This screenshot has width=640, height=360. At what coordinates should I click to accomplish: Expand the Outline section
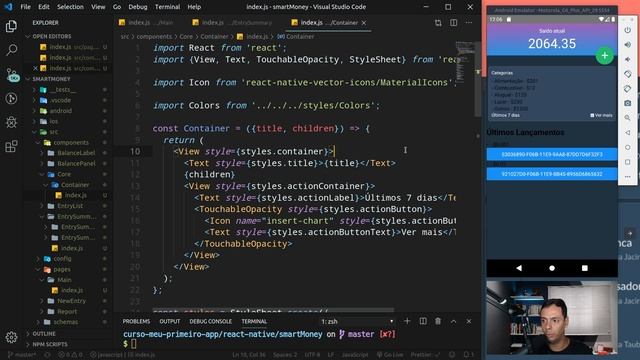point(44,334)
